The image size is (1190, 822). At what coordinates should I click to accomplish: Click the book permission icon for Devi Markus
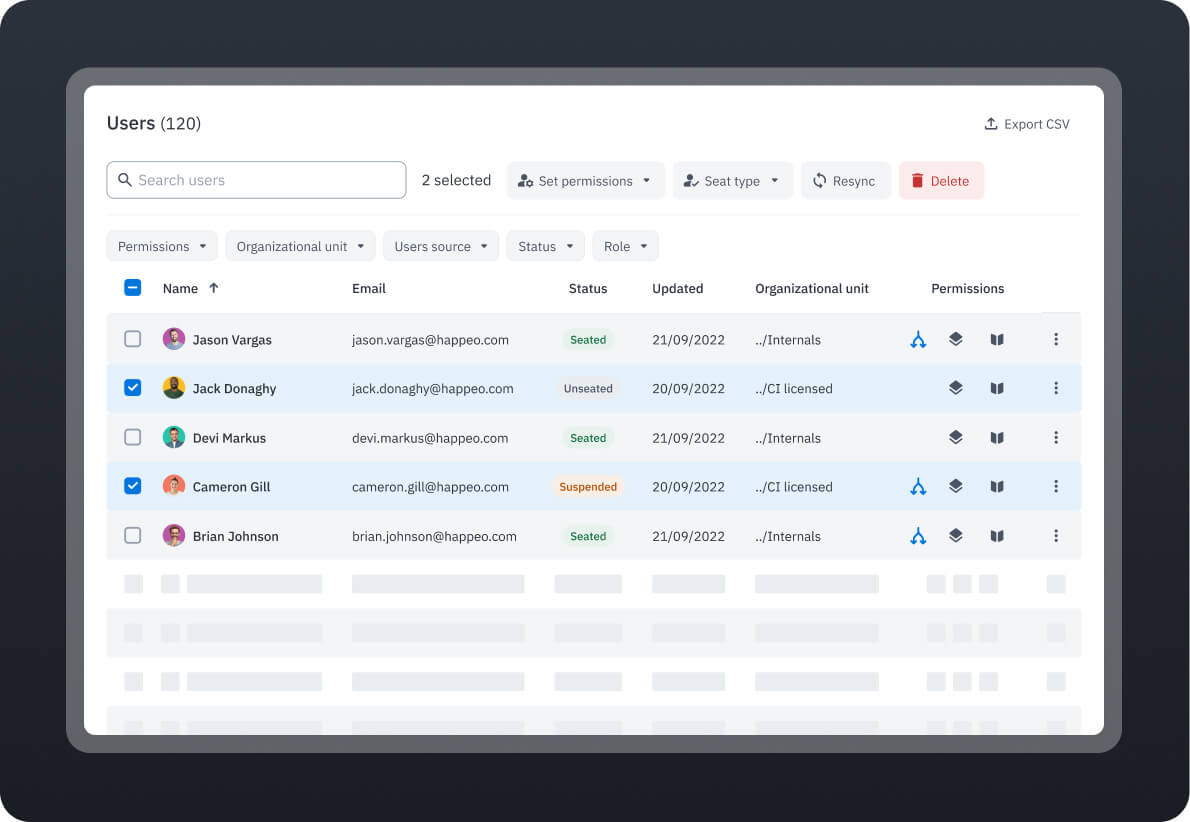coord(997,438)
